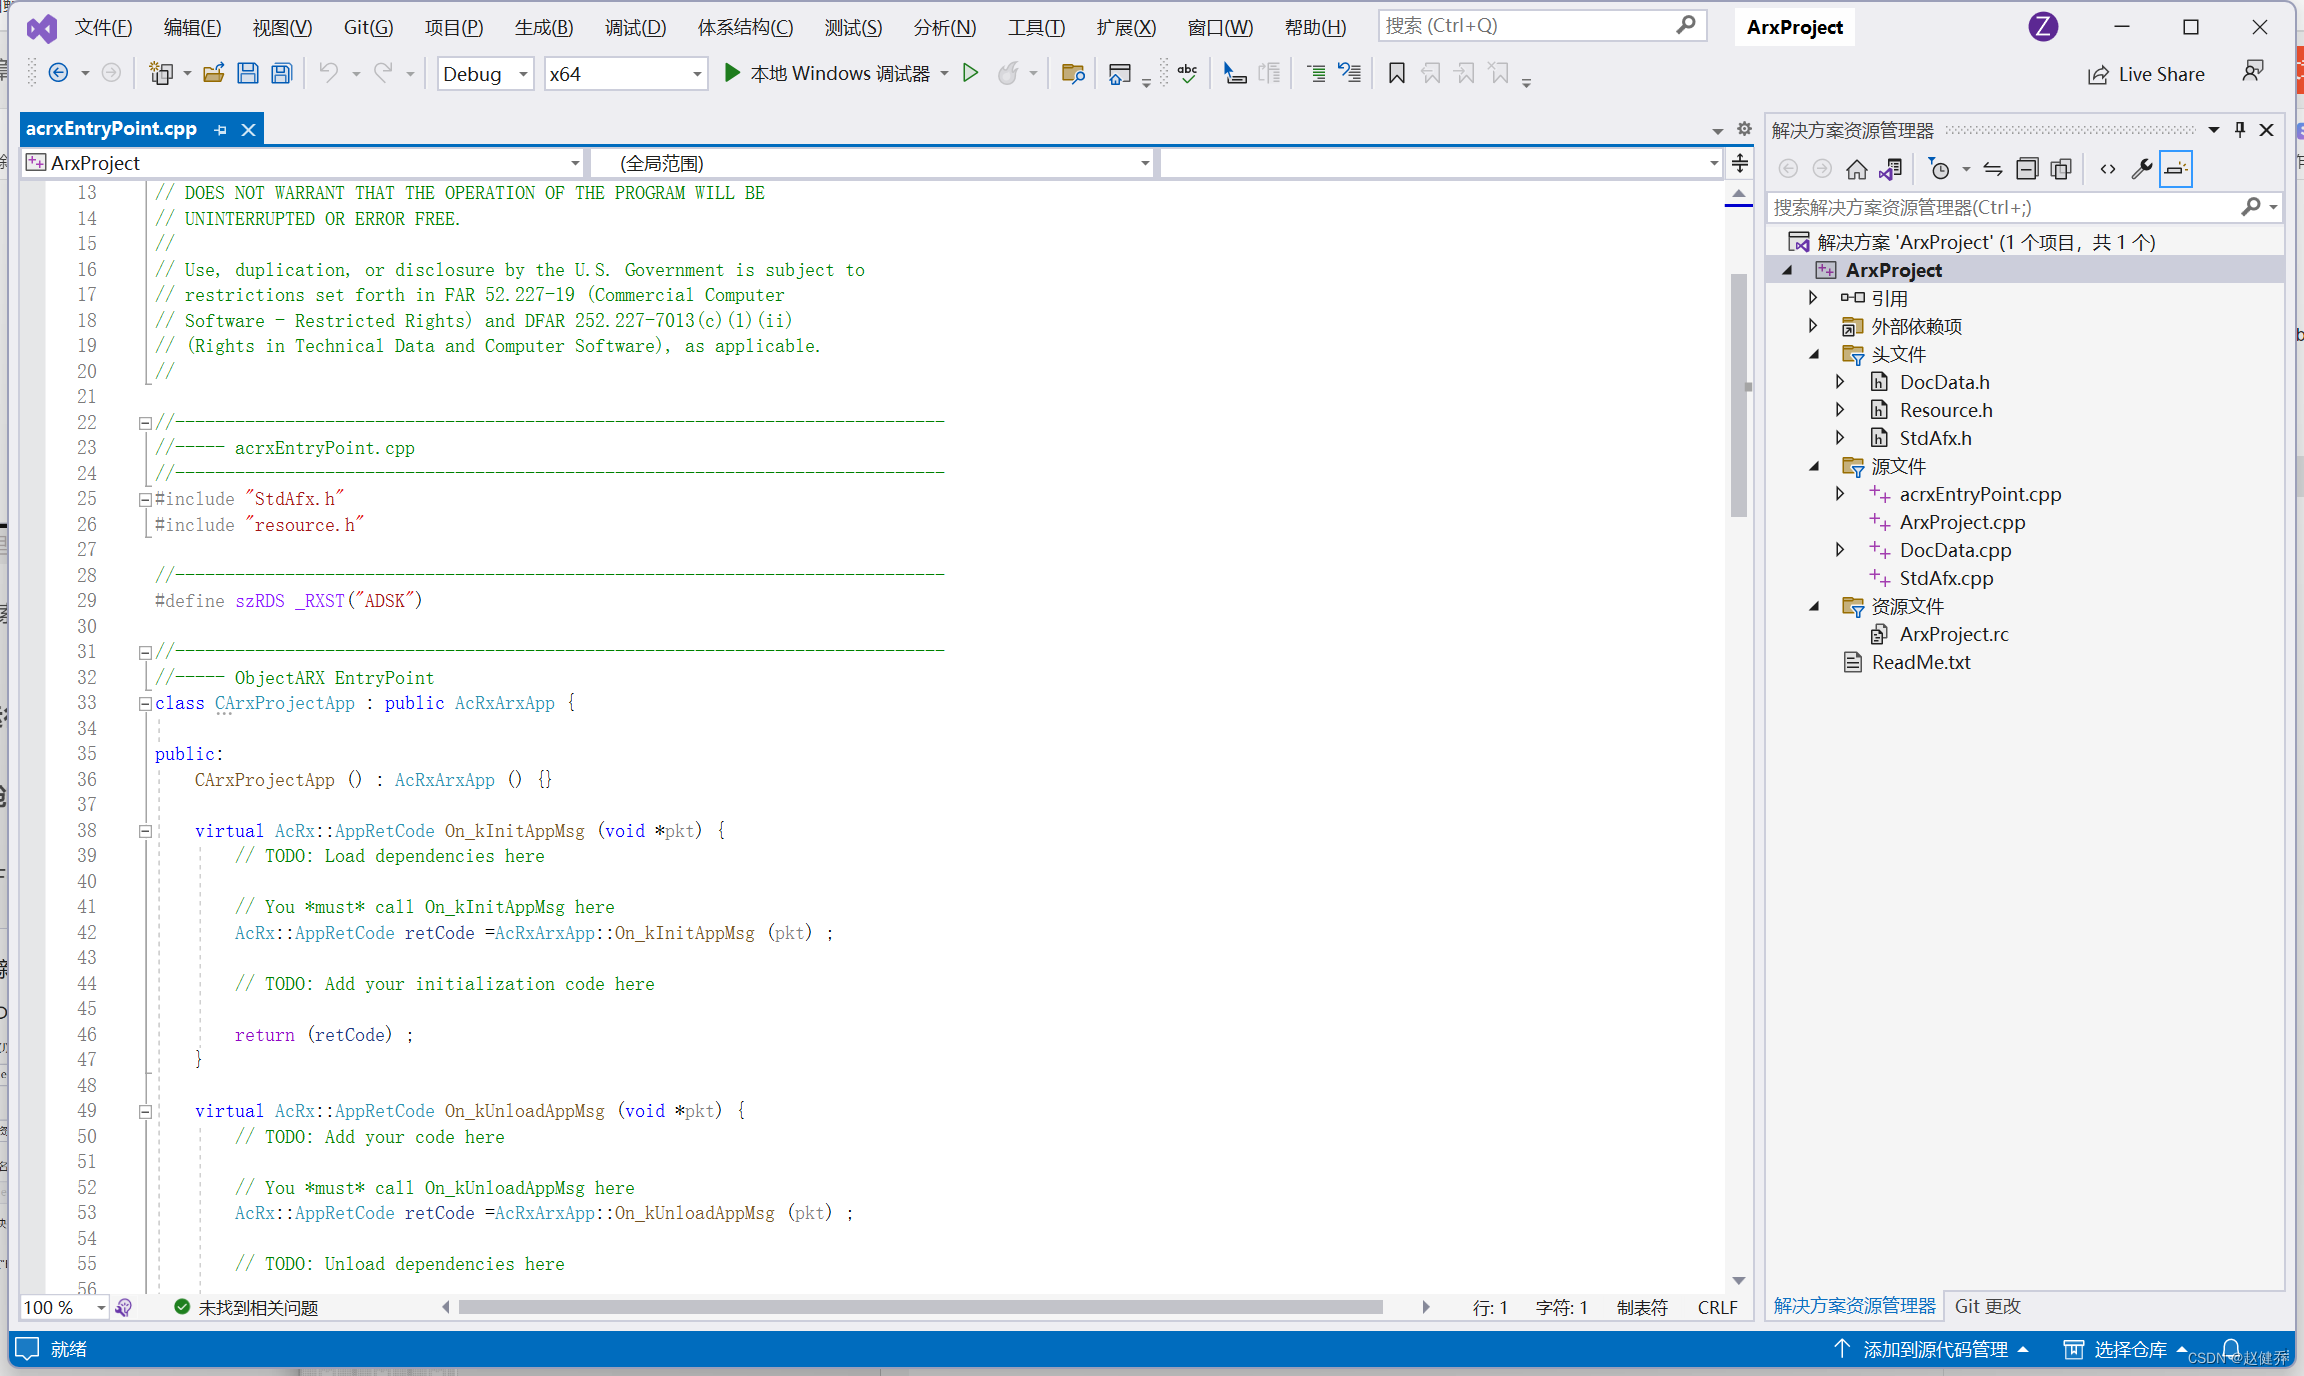Click the Live Share button
The height and width of the screenshot is (1376, 2304).
[2147, 74]
